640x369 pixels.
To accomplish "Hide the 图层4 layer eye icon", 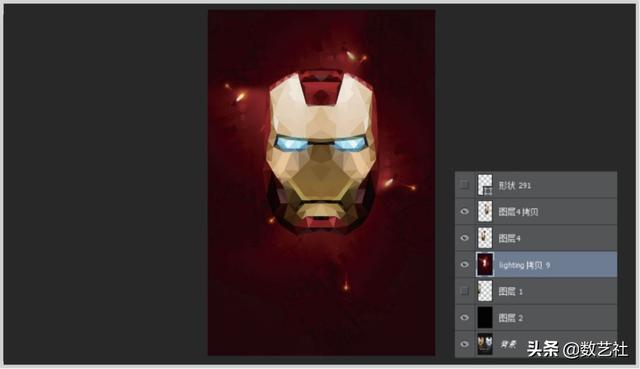I will [x=464, y=238].
